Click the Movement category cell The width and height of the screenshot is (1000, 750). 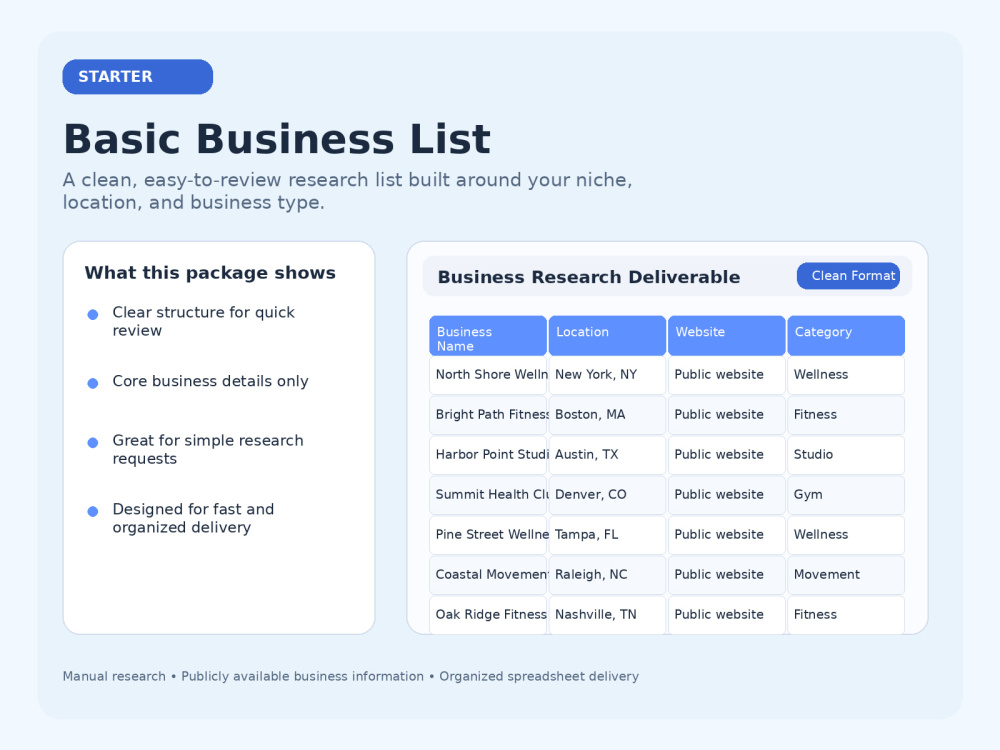pyautogui.click(x=846, y=575)
